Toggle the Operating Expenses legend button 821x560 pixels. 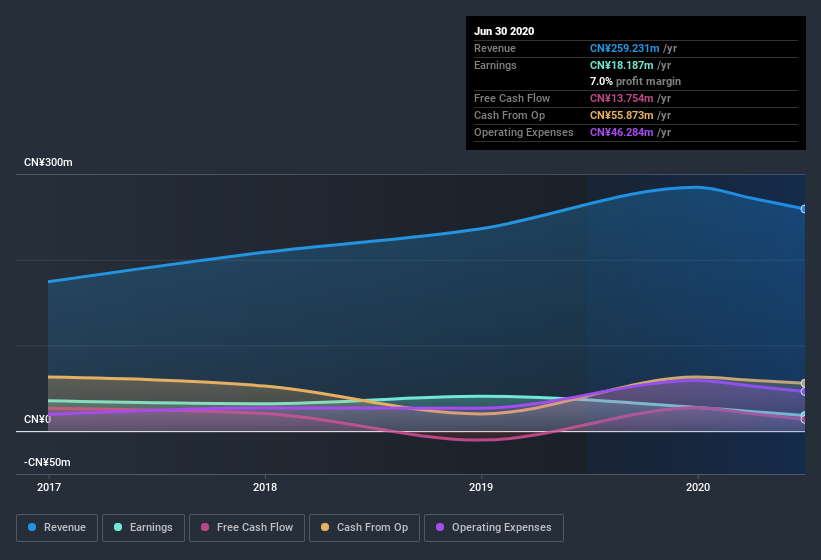[x=494, y=528]
